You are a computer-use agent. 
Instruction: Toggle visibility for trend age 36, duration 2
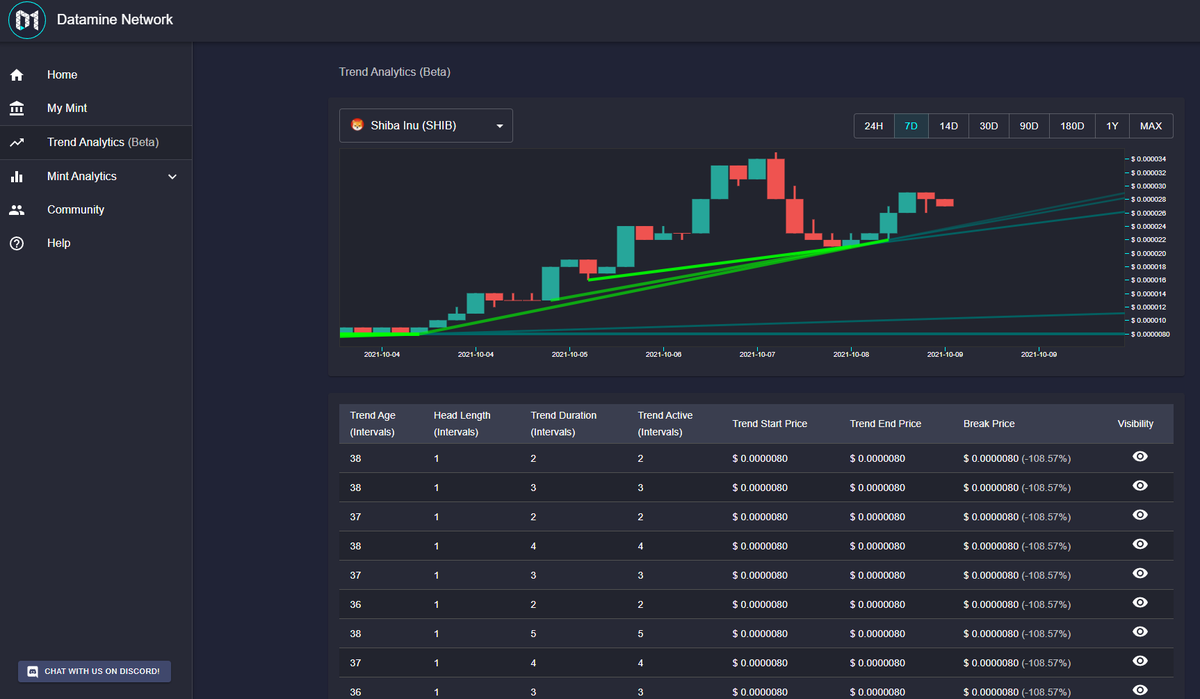click(x=1139, y=603)
